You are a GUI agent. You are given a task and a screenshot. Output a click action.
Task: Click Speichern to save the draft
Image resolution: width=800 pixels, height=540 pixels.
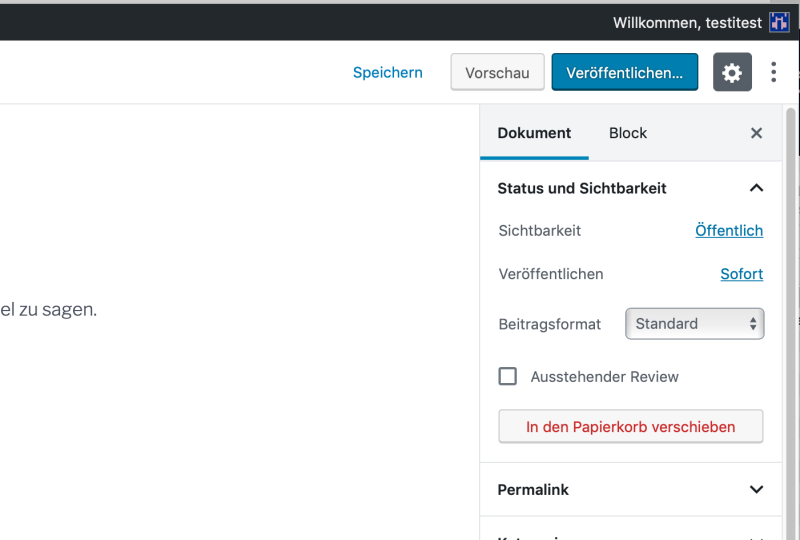387,73
